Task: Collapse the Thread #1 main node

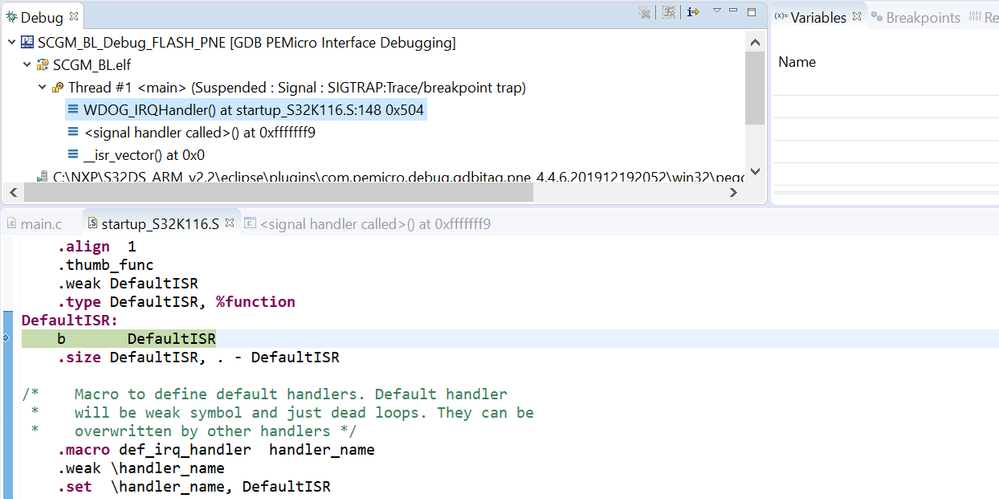Action: (42, 88)
